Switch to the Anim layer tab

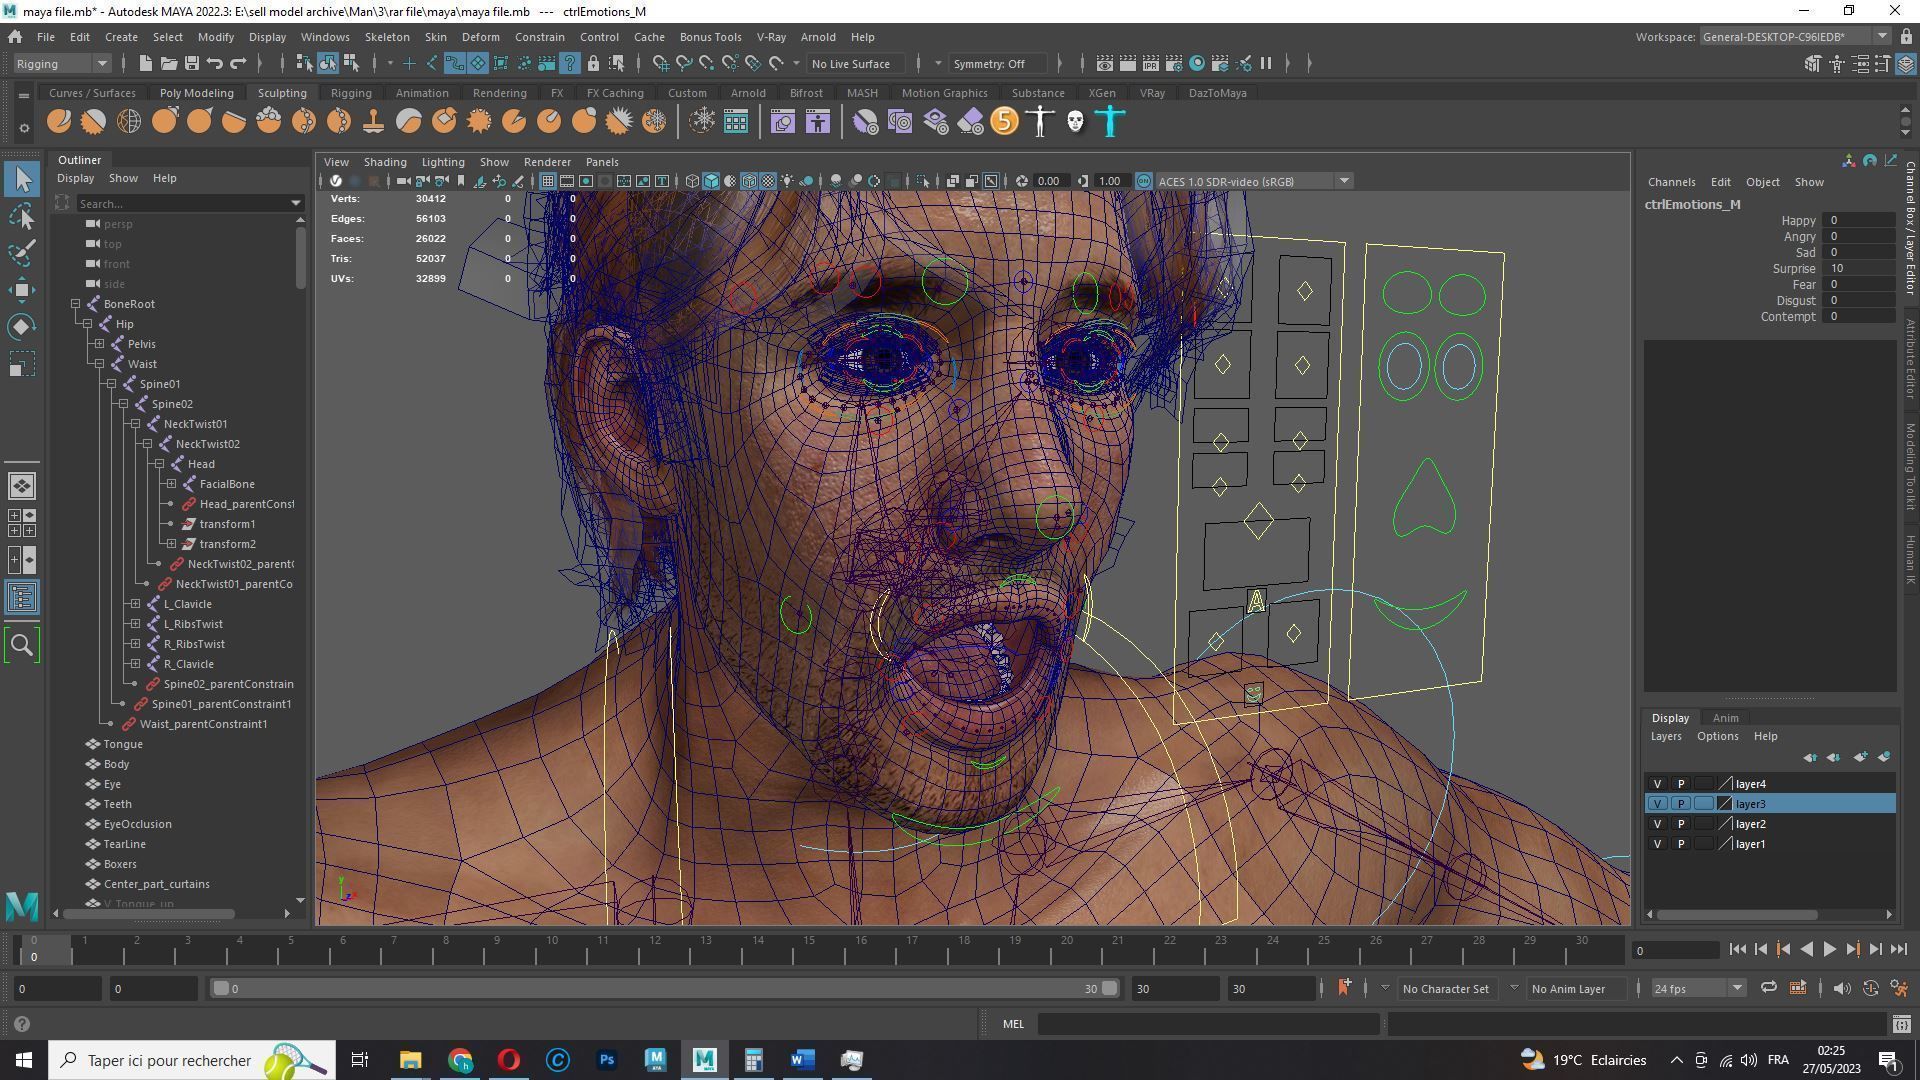point(1725,718)
